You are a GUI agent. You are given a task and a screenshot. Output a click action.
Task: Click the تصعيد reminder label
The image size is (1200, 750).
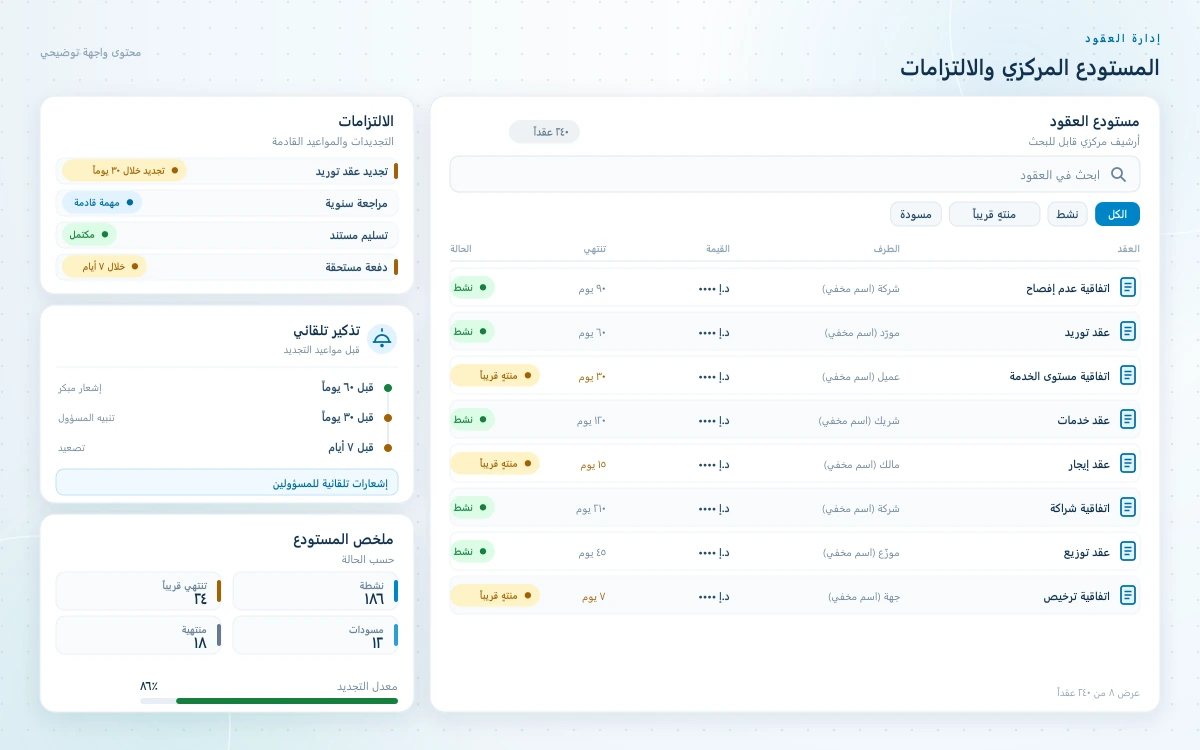(x=71, y=447)
